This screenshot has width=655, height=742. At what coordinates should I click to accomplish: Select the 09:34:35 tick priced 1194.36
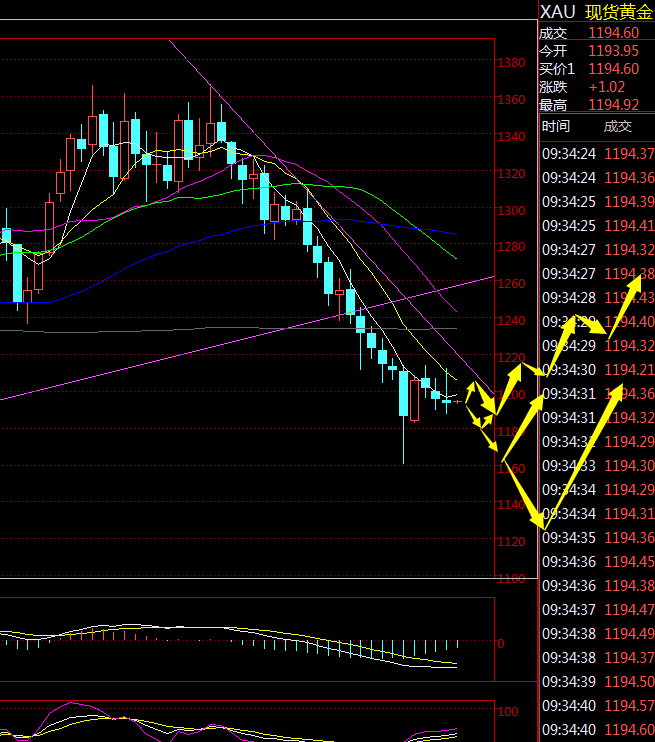597,538
